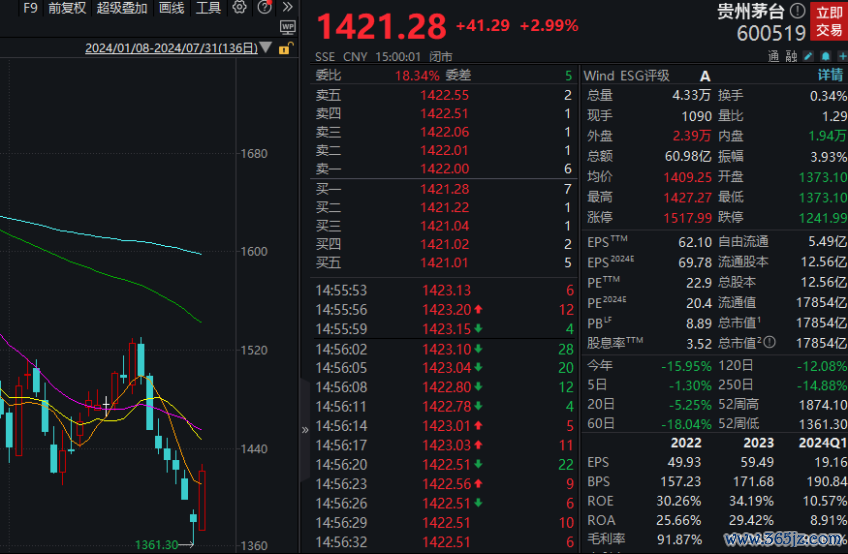Select the 买二 bid price 1421.22
Image resolution: width=848 pixels, height=554 pixels.
click(x=445, y=208)
